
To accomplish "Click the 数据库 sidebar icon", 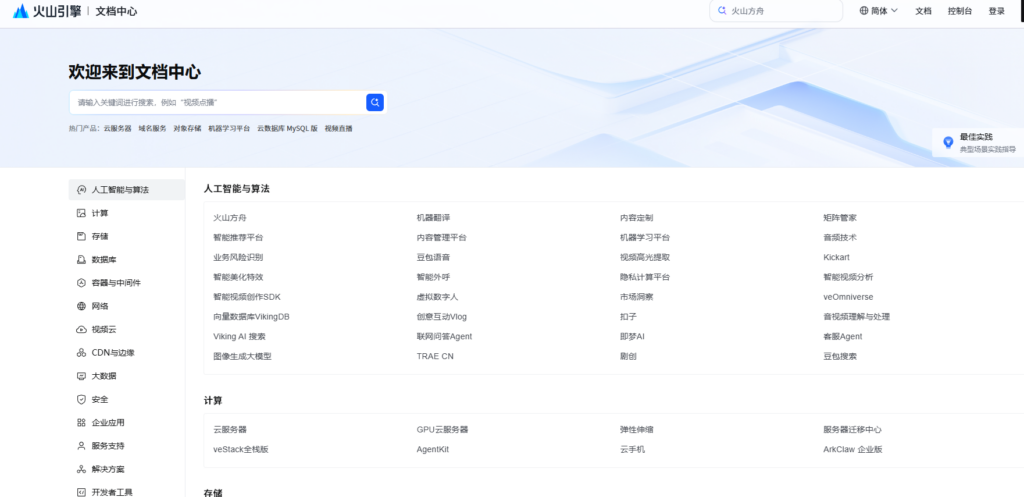I will [81, 259].
